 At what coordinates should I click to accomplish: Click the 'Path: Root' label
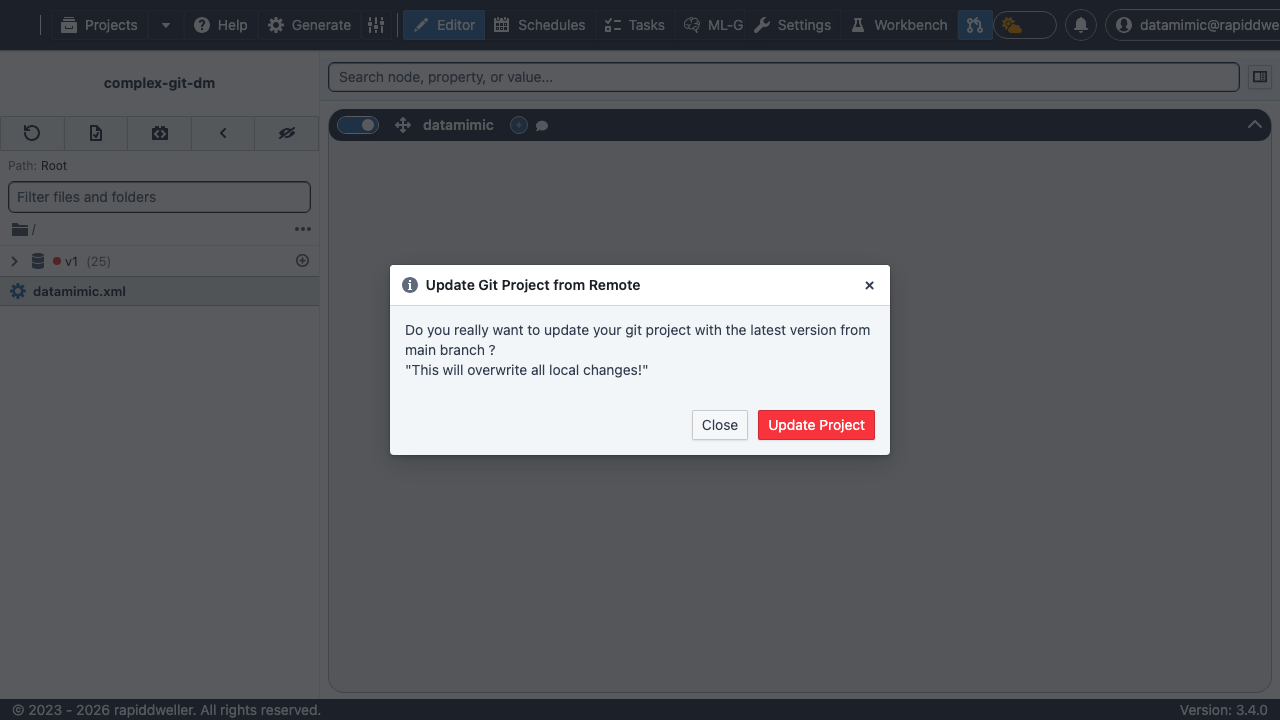coord(38,166)
